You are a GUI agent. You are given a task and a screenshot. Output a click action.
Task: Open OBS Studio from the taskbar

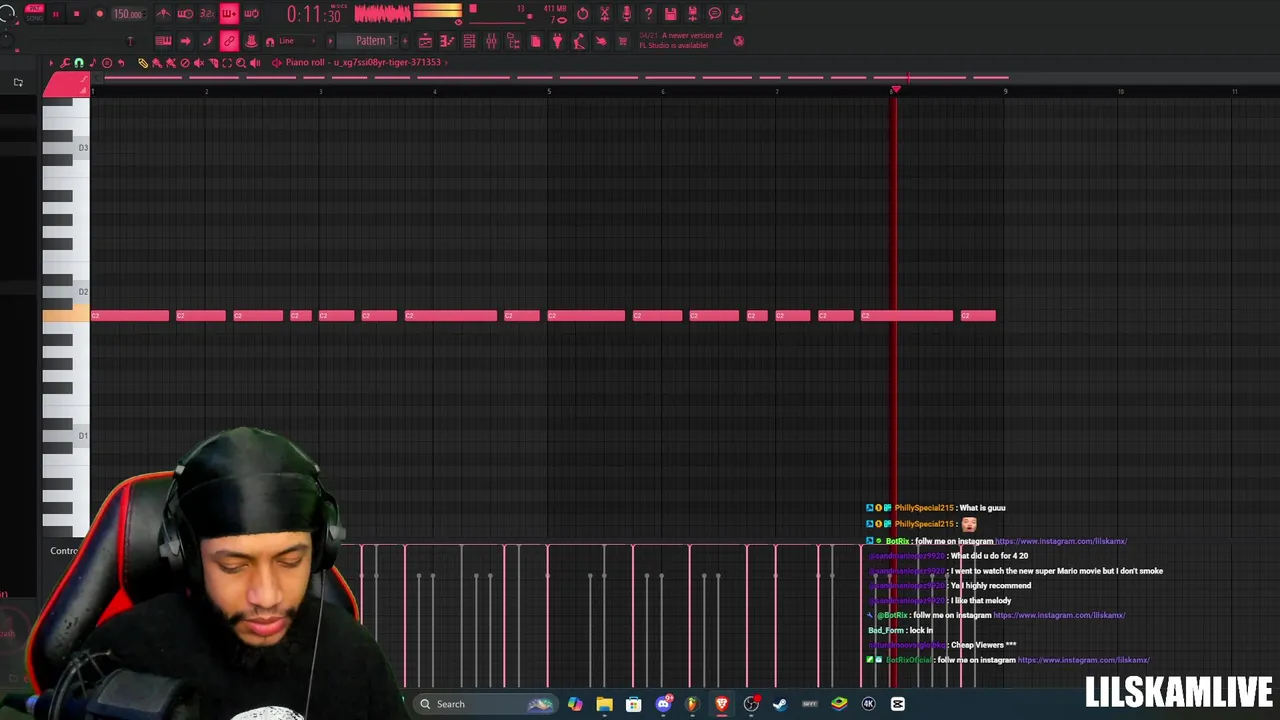click(x=751, y=704)
